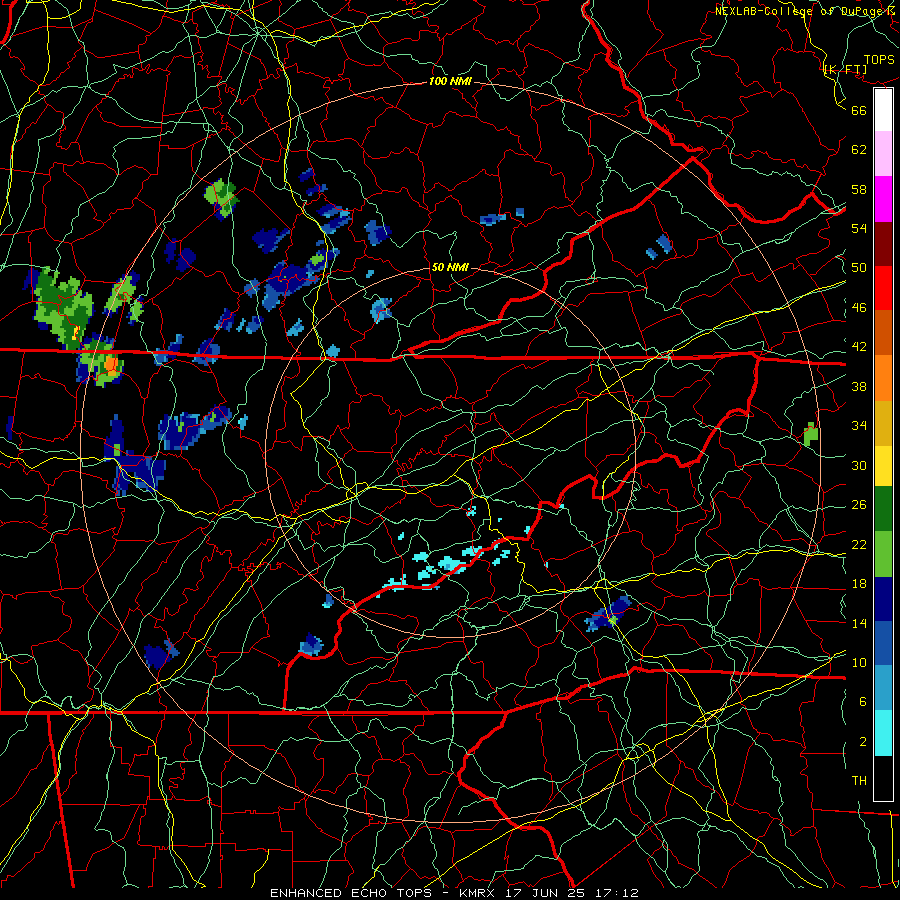Click the '100 NMI' range ring label
Image resolution: width=900 pixels, height=900 pixels.
coord(450,82)
